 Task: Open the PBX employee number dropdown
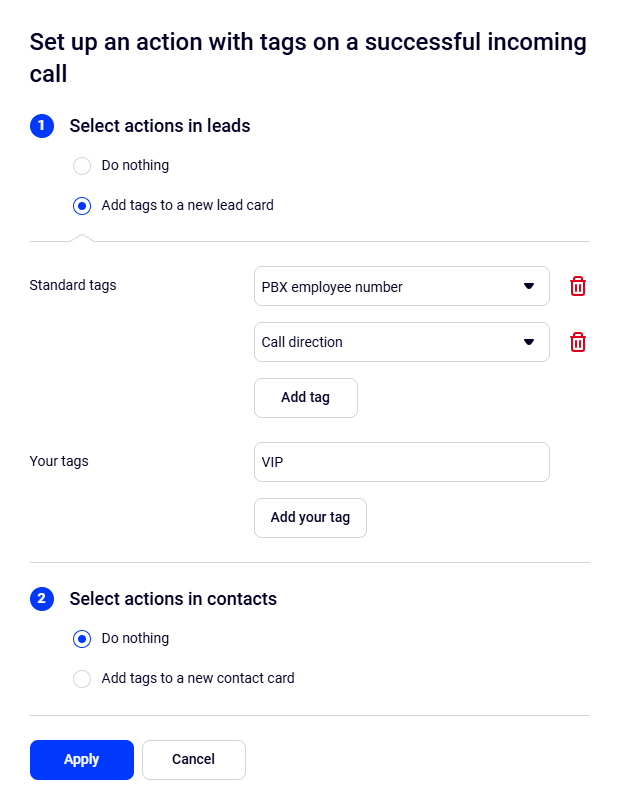click(401, 287)
